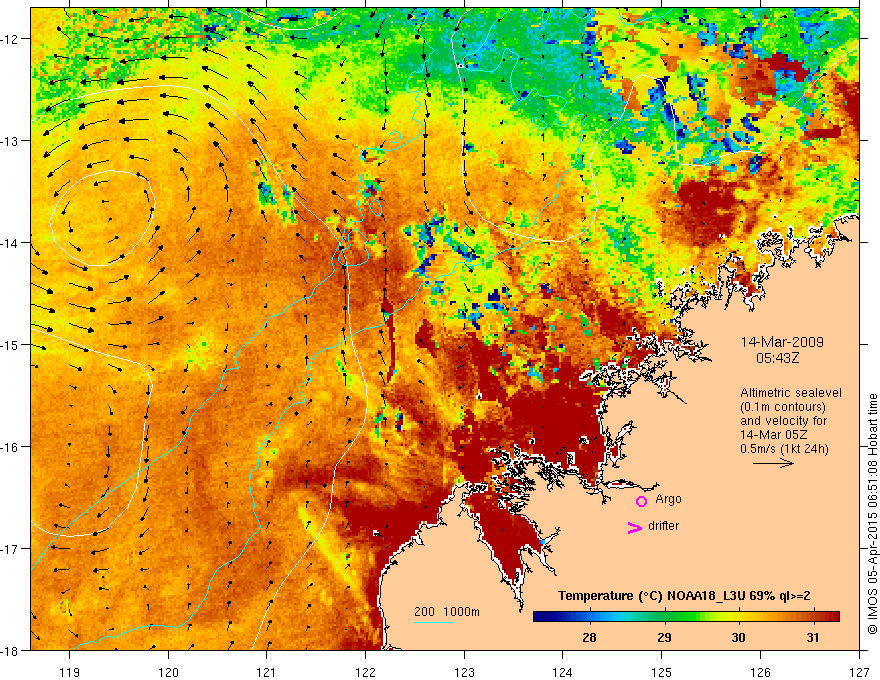Click the cyan 200 1000m isobath legend line
This screenshot has height=680, width=880.
434,622
